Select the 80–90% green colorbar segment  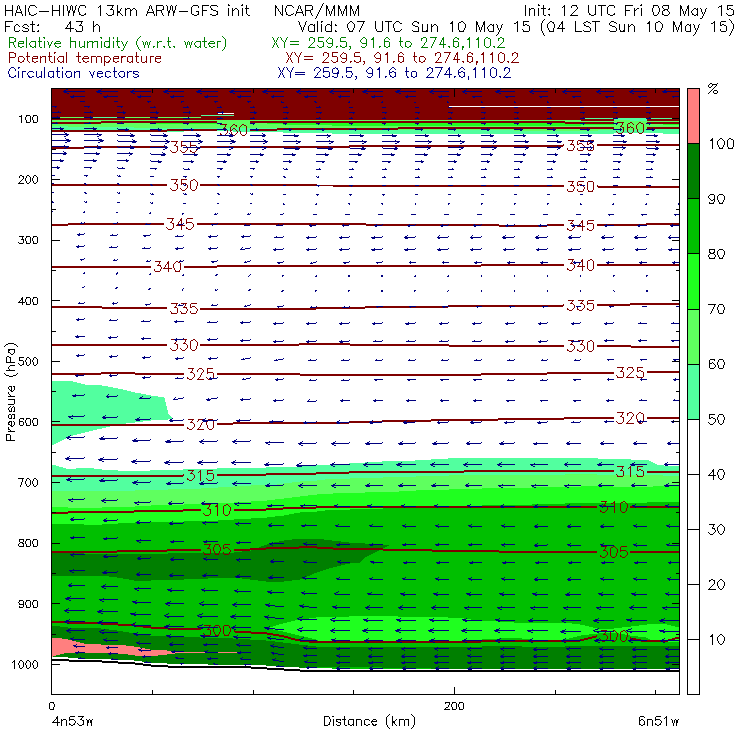coord(693,226)
